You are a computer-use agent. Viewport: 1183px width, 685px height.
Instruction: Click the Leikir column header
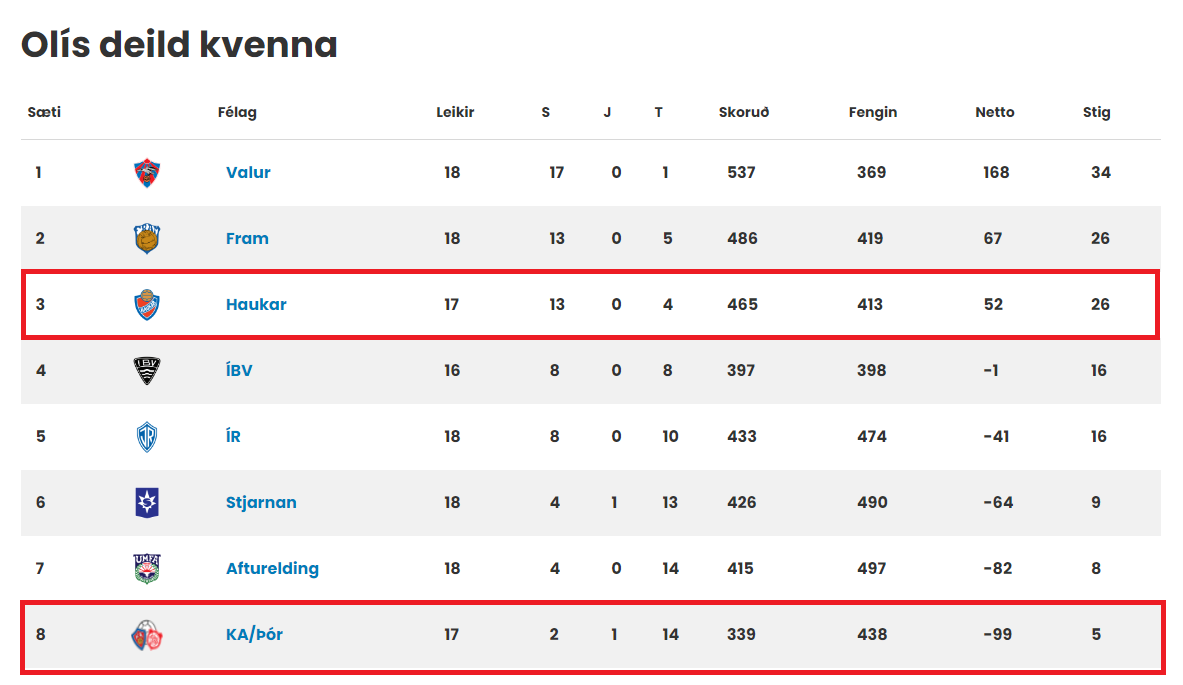(455, 112)
